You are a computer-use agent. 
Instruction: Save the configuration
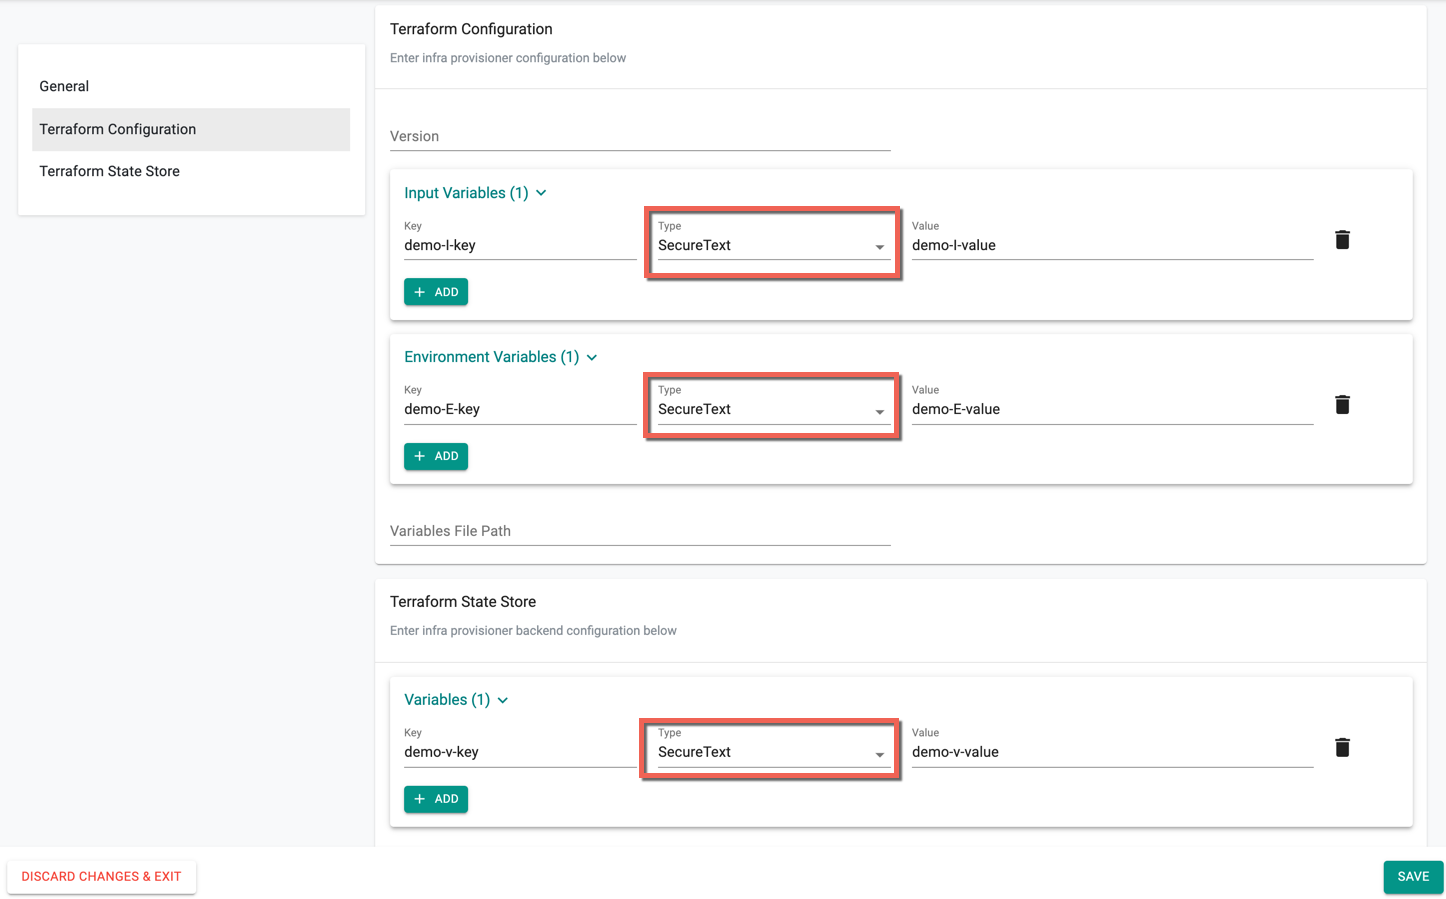[1413, 876]
